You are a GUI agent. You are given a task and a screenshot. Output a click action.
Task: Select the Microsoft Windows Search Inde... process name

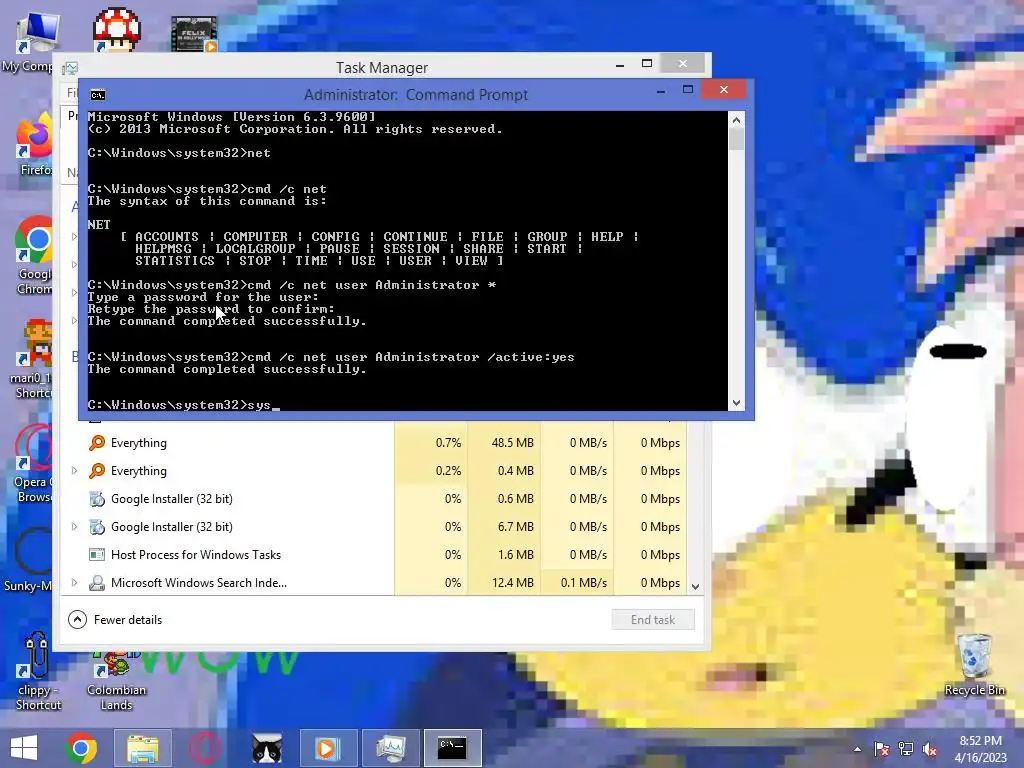pos(199,583)
